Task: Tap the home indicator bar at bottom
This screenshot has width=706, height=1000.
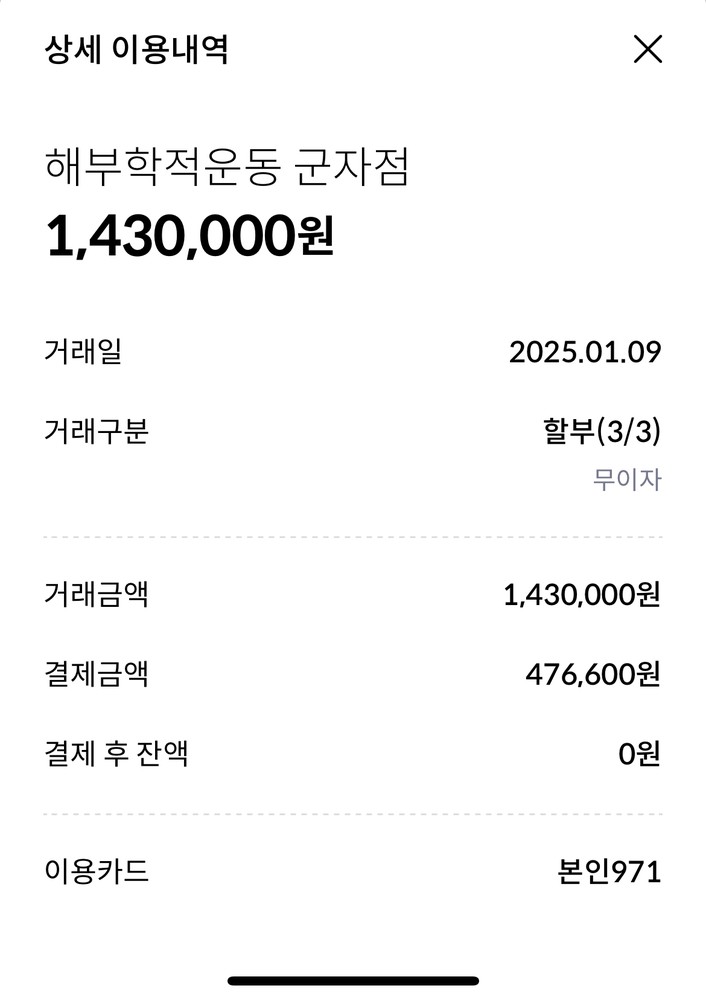Action: pyautogui.click(x=353, y=981)
